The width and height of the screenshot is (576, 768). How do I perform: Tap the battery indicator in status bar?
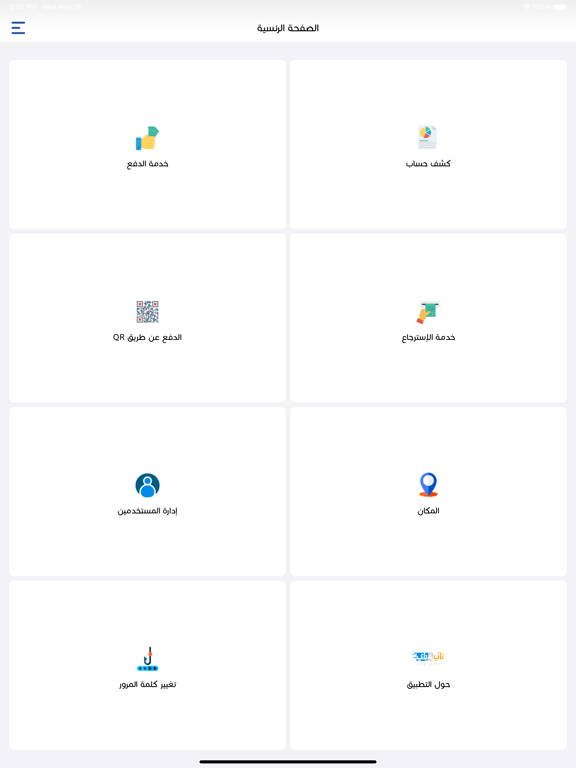point(559,7)
